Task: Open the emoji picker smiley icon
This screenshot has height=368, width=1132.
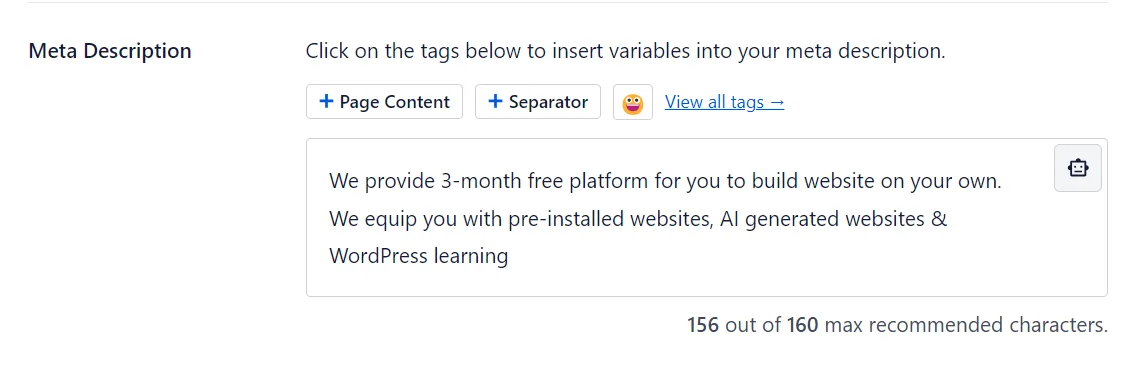Action: click(x=632, y=102)
